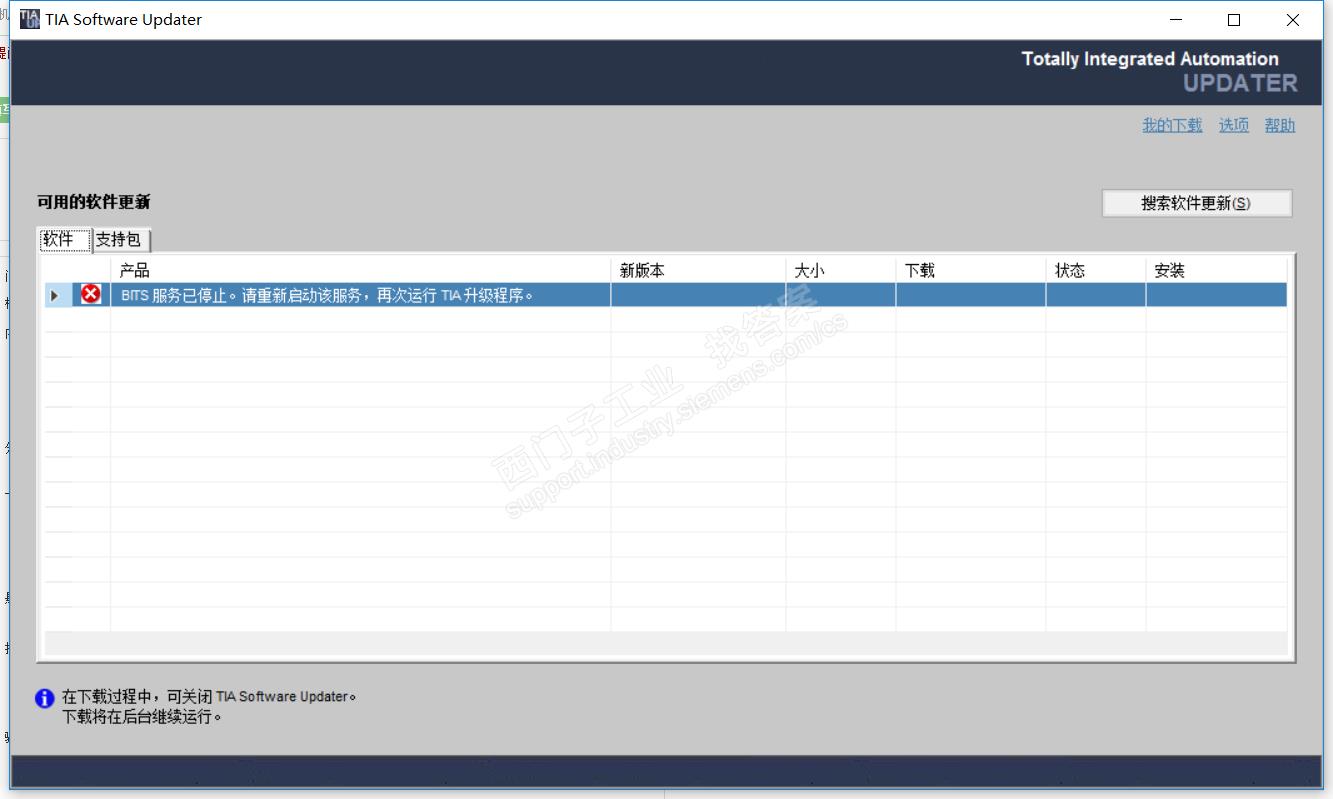Click the 产品 column header

(x=360, y=270)
